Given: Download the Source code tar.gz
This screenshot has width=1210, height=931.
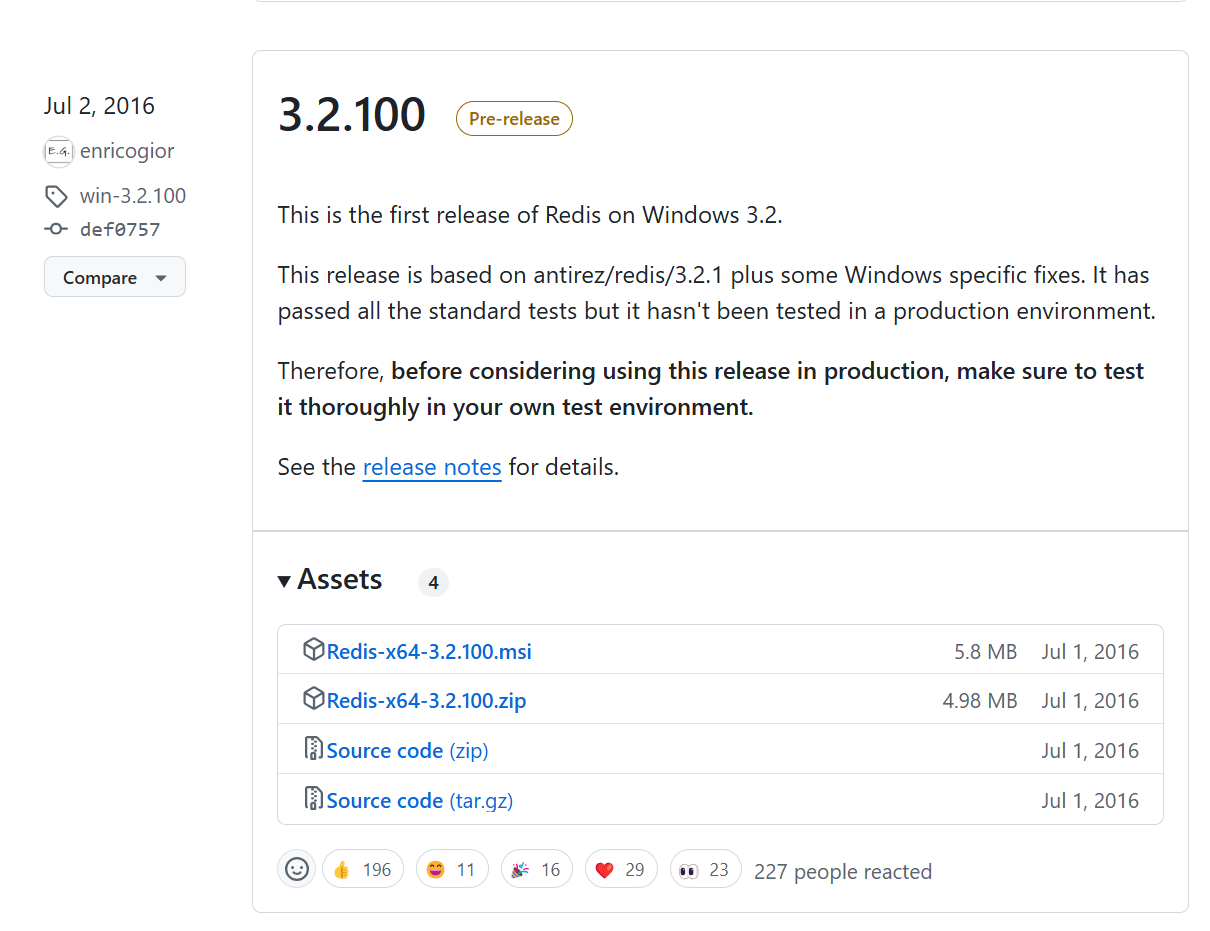Looking at the screenshot, I should click(x=419, y=800).
